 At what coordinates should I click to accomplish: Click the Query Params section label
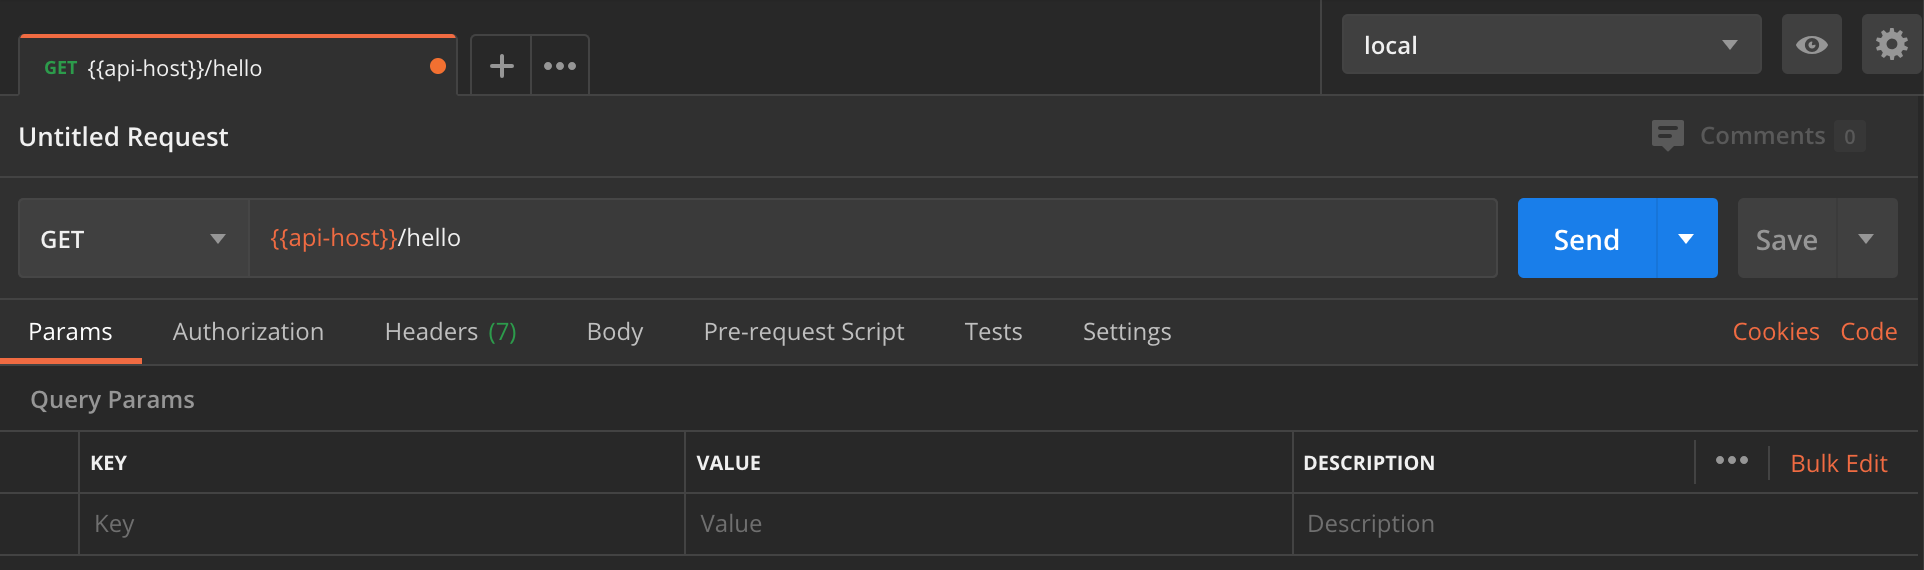(x=112, y=400)
